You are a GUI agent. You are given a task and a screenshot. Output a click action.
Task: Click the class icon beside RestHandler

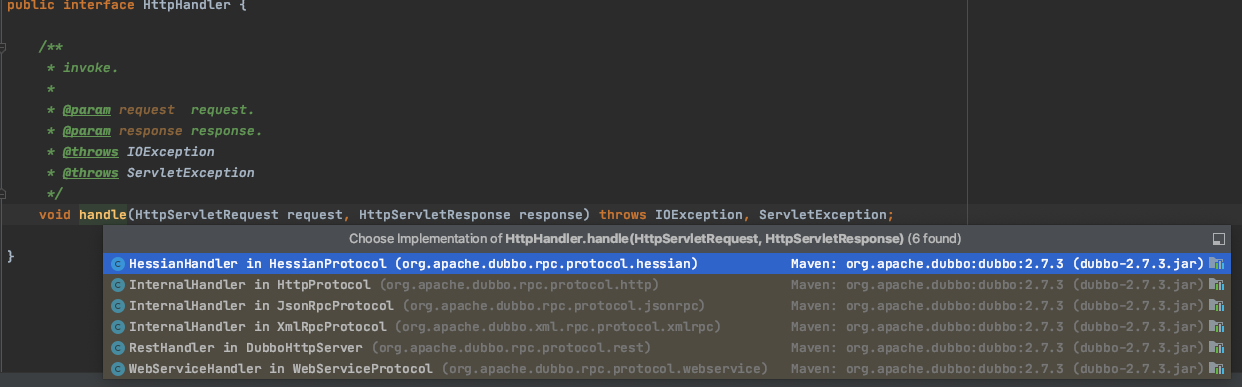tap(118, 348)
